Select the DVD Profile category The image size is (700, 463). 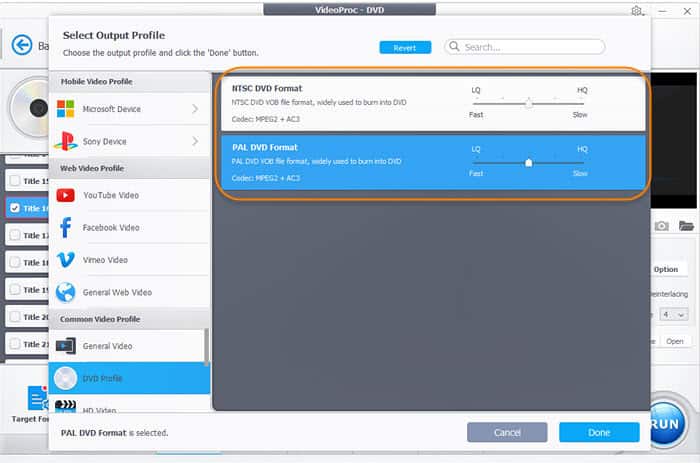tap(129, 378)
